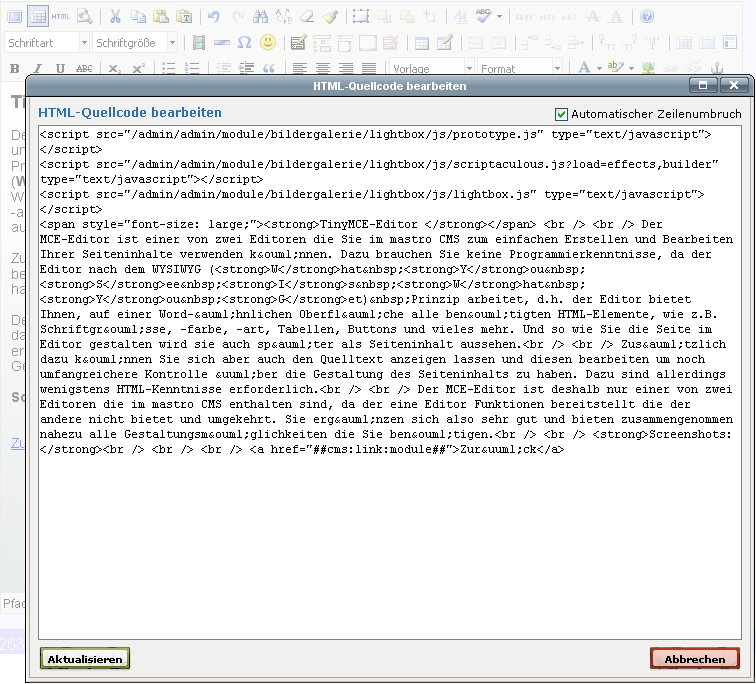Click the Omega special character icon
The image size is (756, 684).
pos(244,43)
